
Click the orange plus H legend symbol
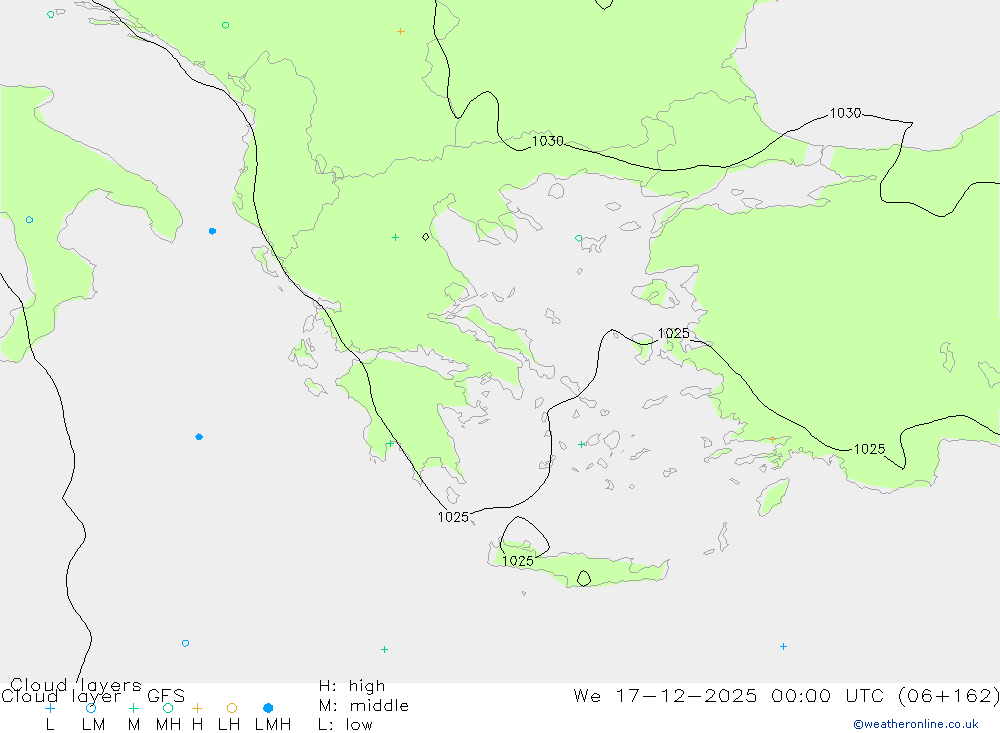click(x=197, y=708)
